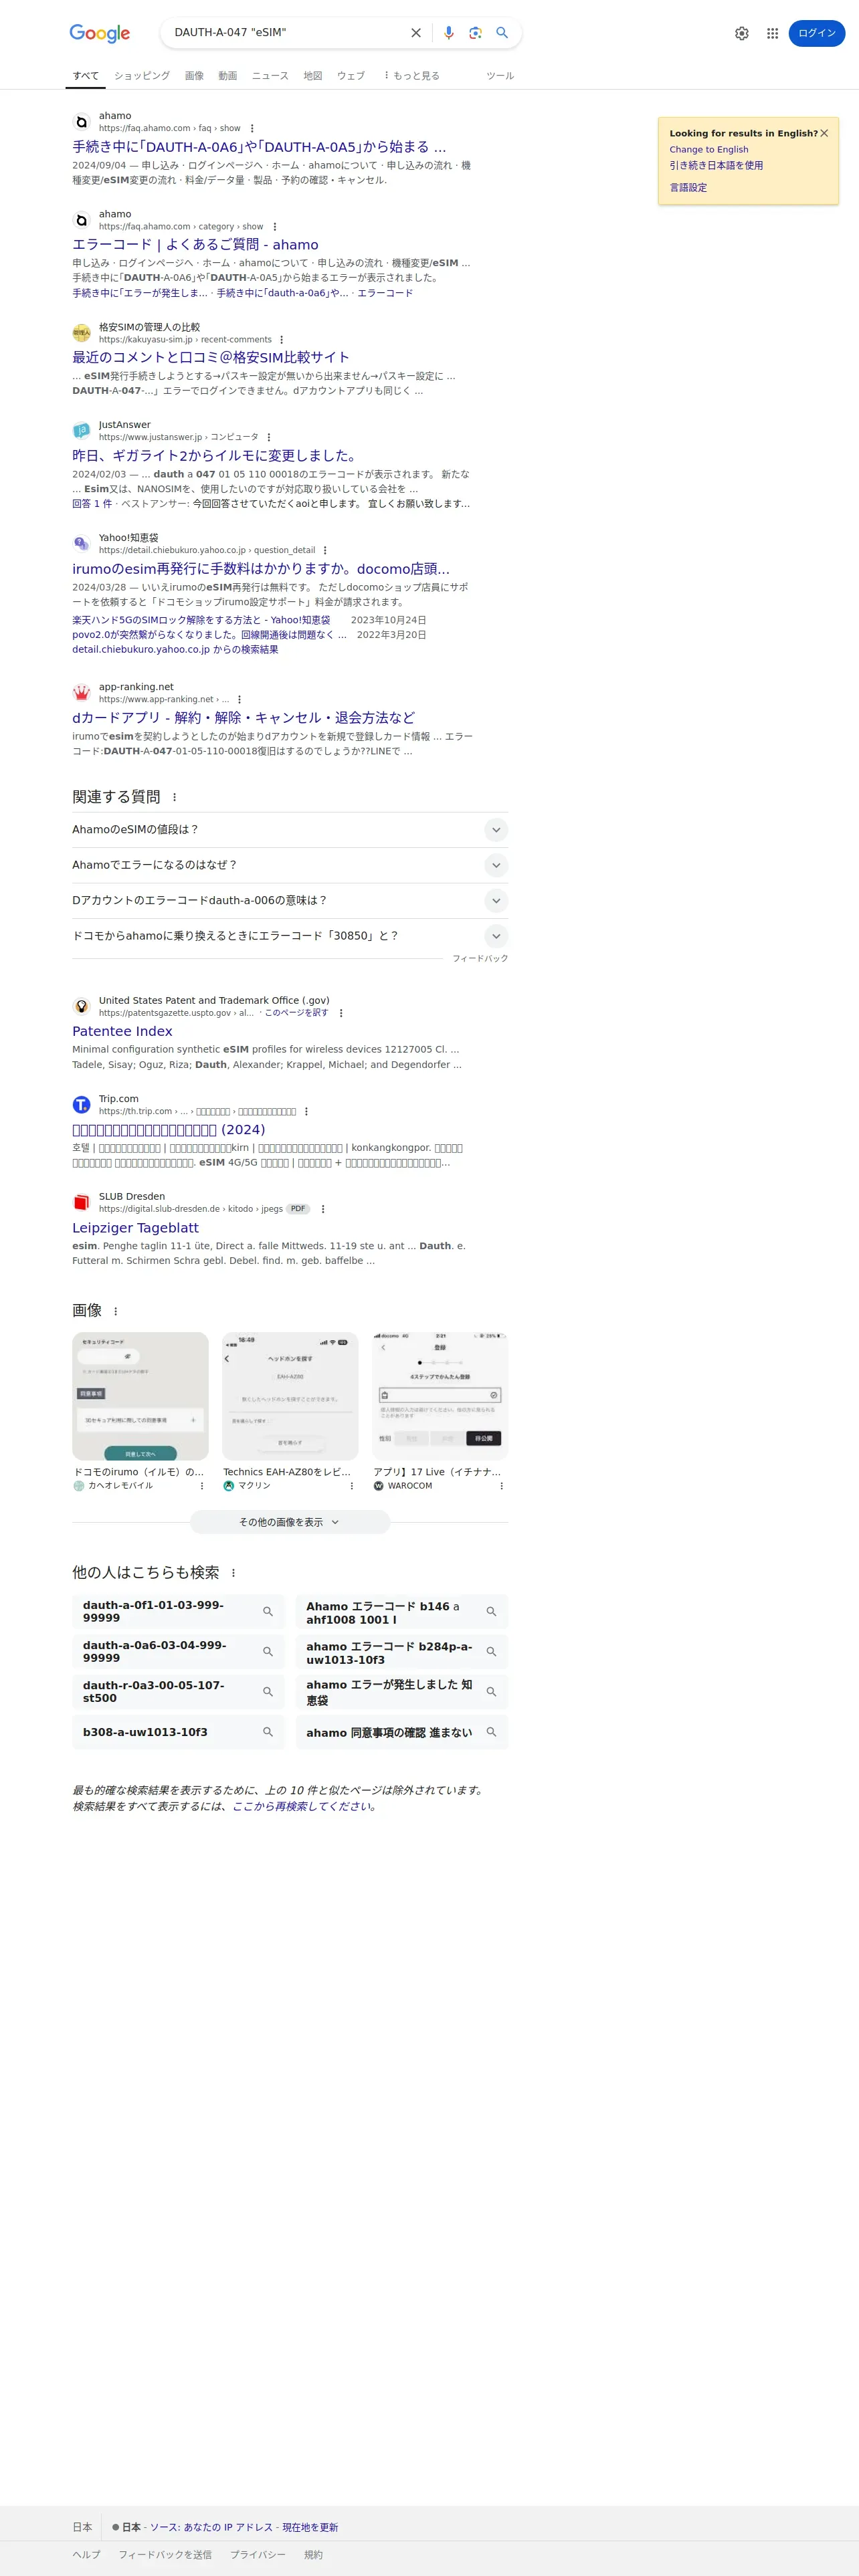Click the JustAnswer favicon
The image size is (859, 2576).
tap(81, 431)
